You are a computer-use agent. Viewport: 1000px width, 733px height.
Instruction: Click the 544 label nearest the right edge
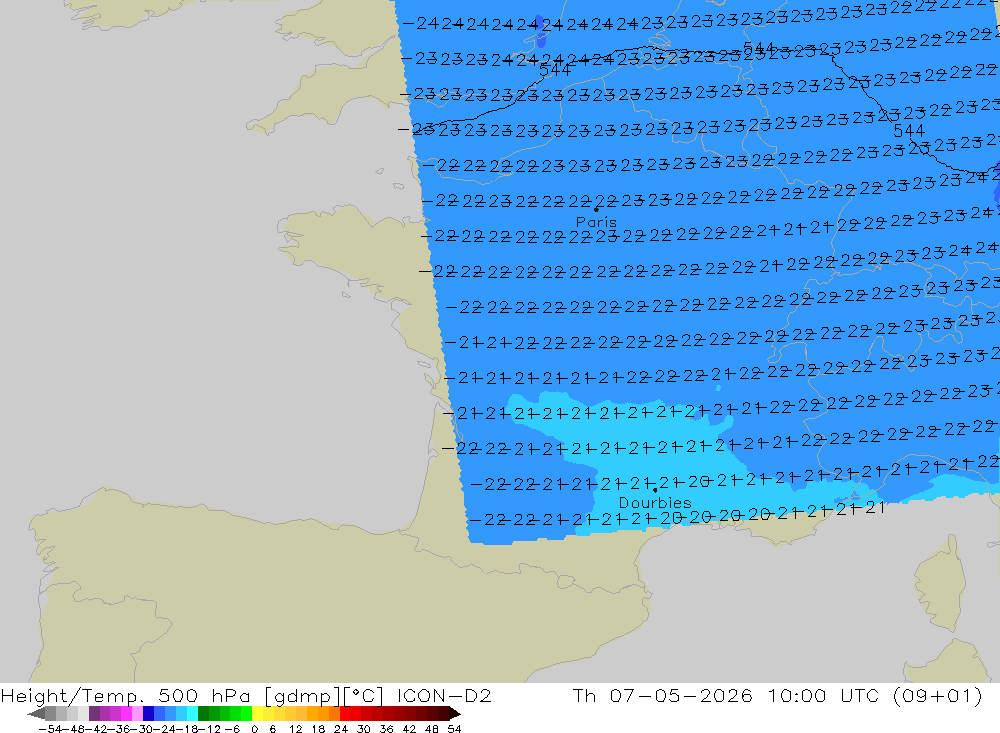coord(909,131)
